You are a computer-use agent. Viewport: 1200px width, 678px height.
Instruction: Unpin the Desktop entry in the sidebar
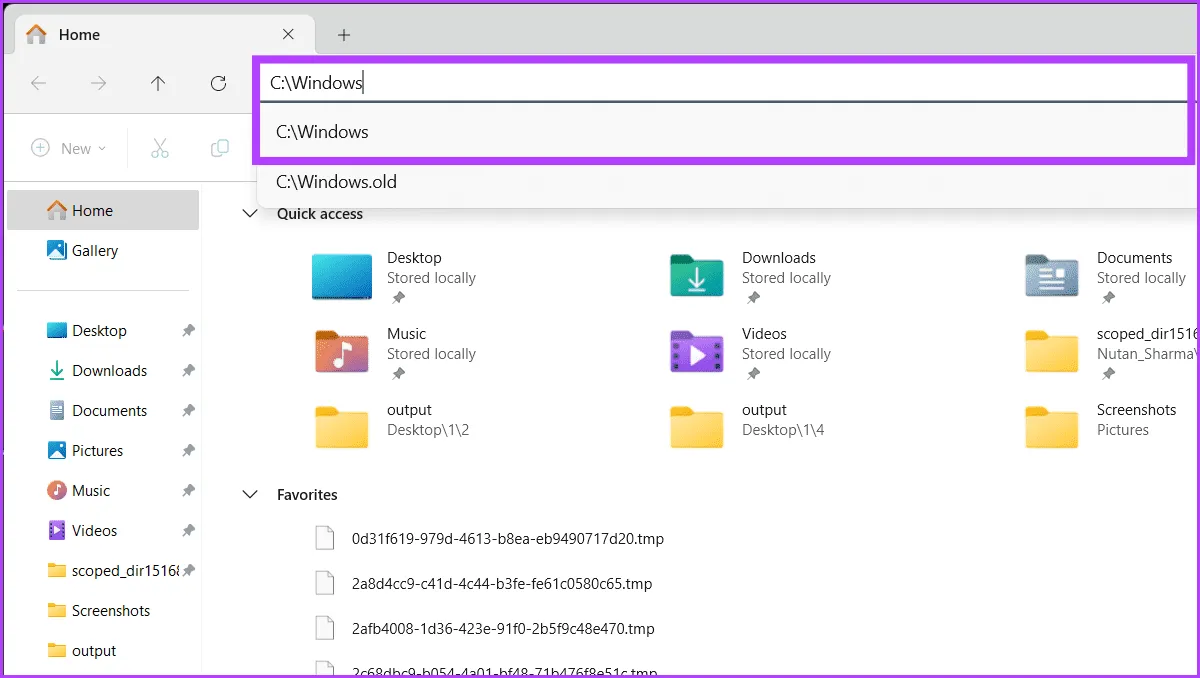pos(188,330)
